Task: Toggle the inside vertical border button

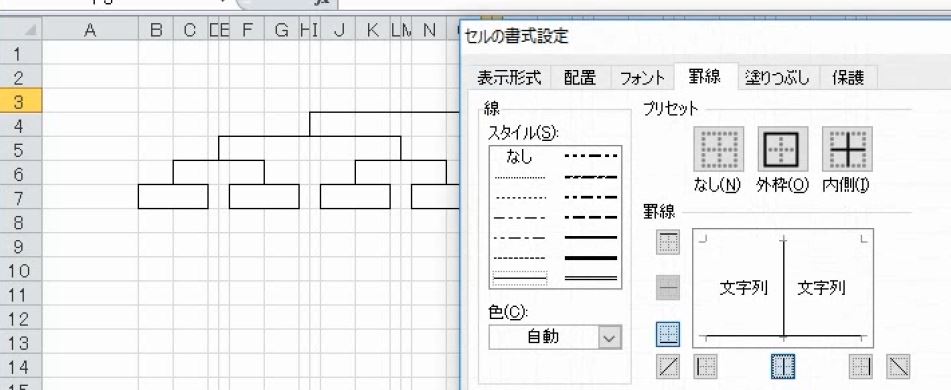Action: click(783, 366)
